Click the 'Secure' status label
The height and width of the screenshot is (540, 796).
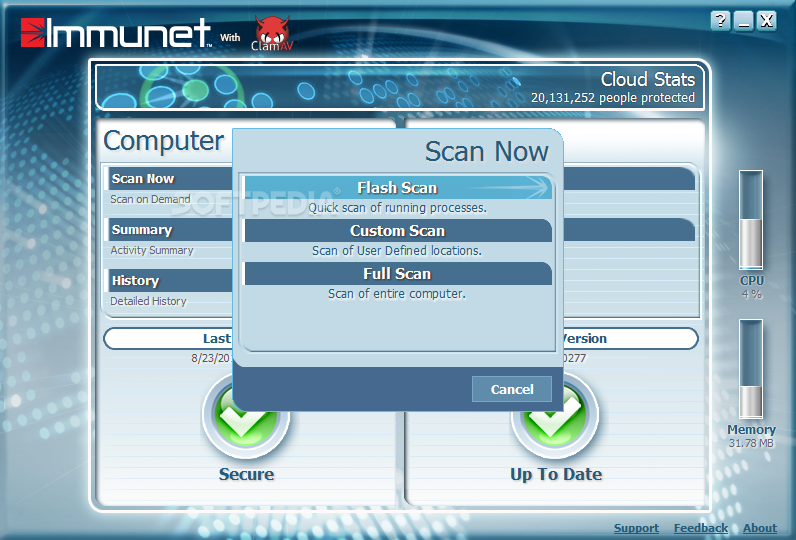(246, 474)
